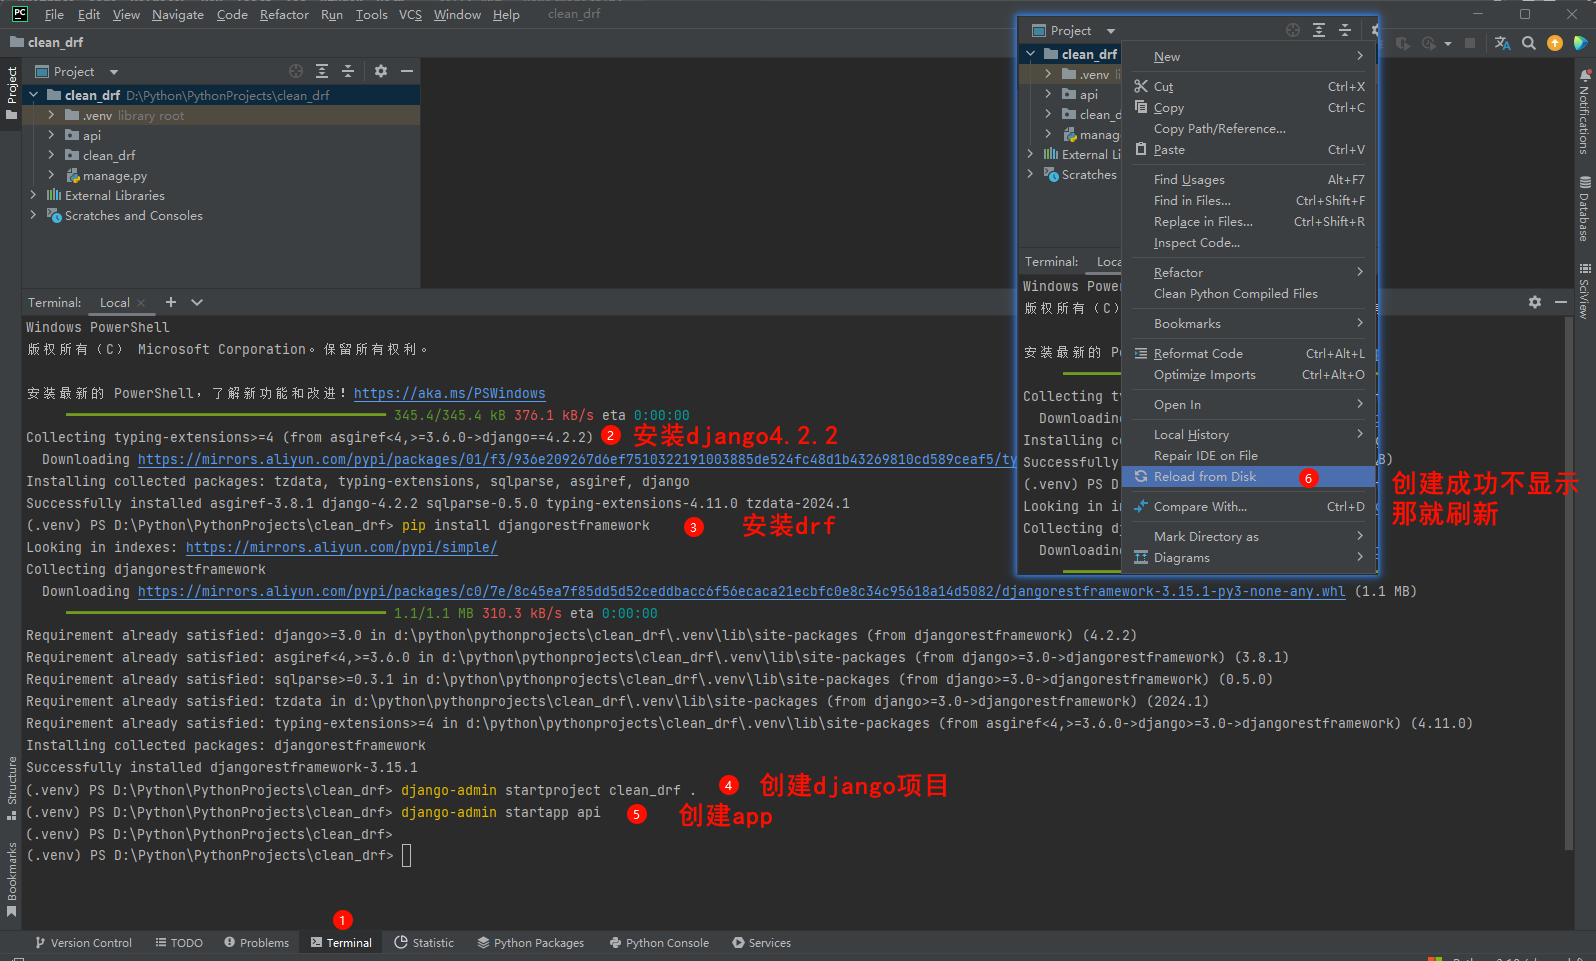
Task: Open Database tool window sidebar
Action: pos(1585,208)
